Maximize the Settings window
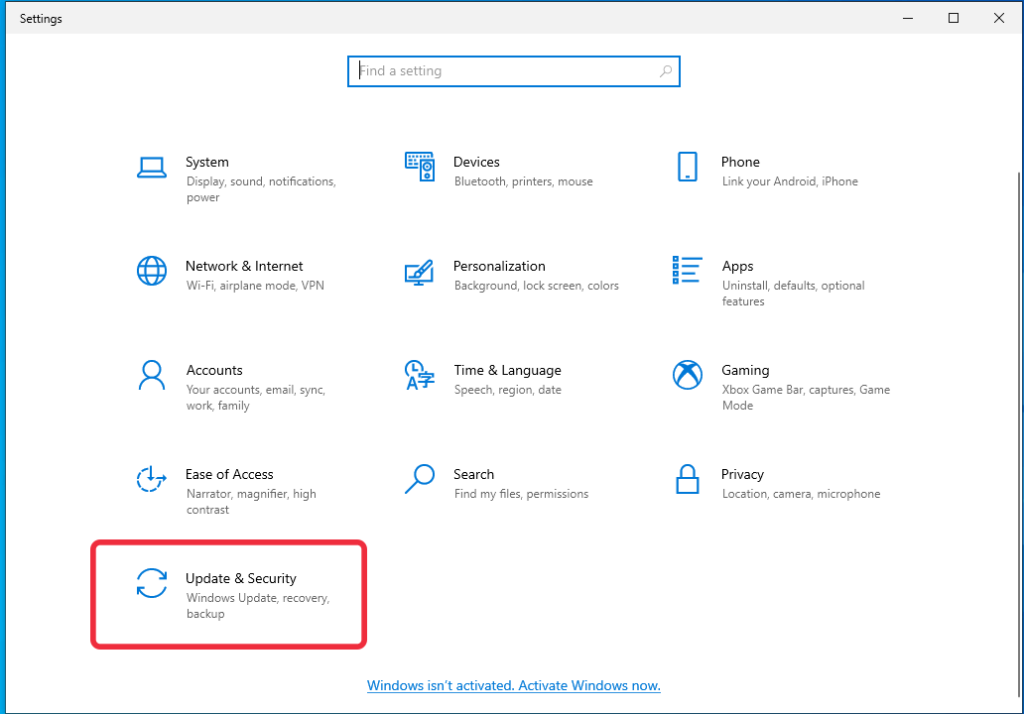The height and width of the screenshot is (714, 1024). 954,18
